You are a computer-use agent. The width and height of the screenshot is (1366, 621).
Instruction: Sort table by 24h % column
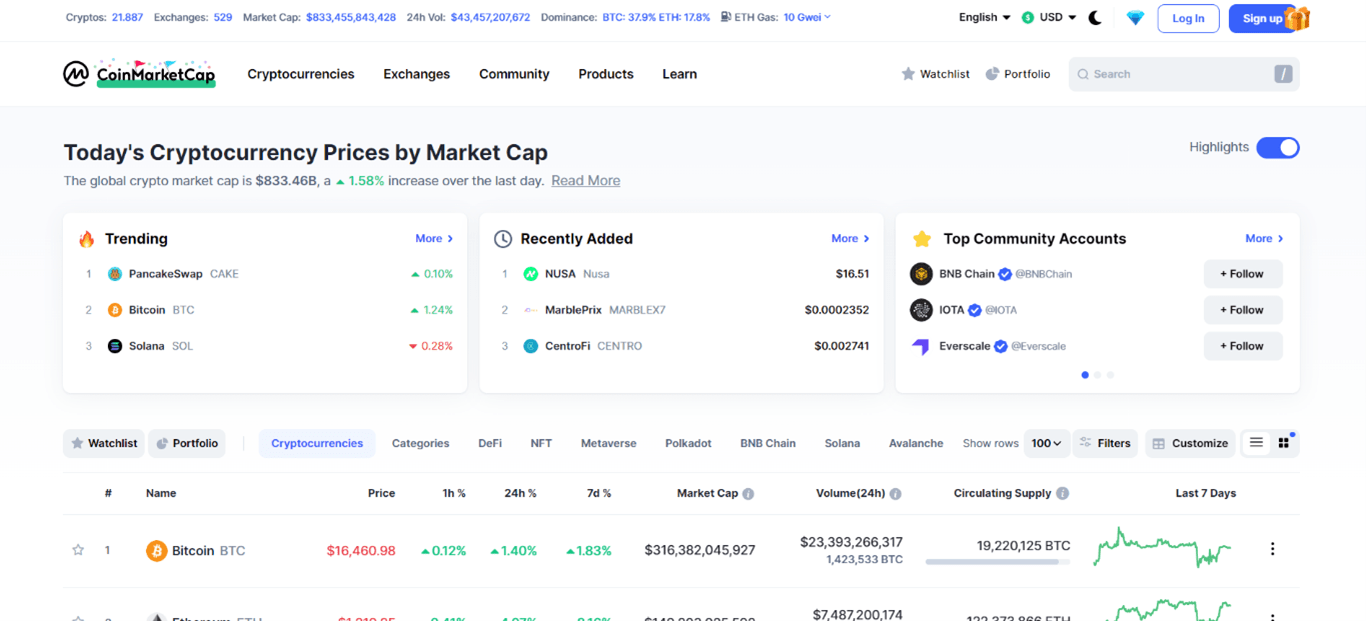(520, 494)
